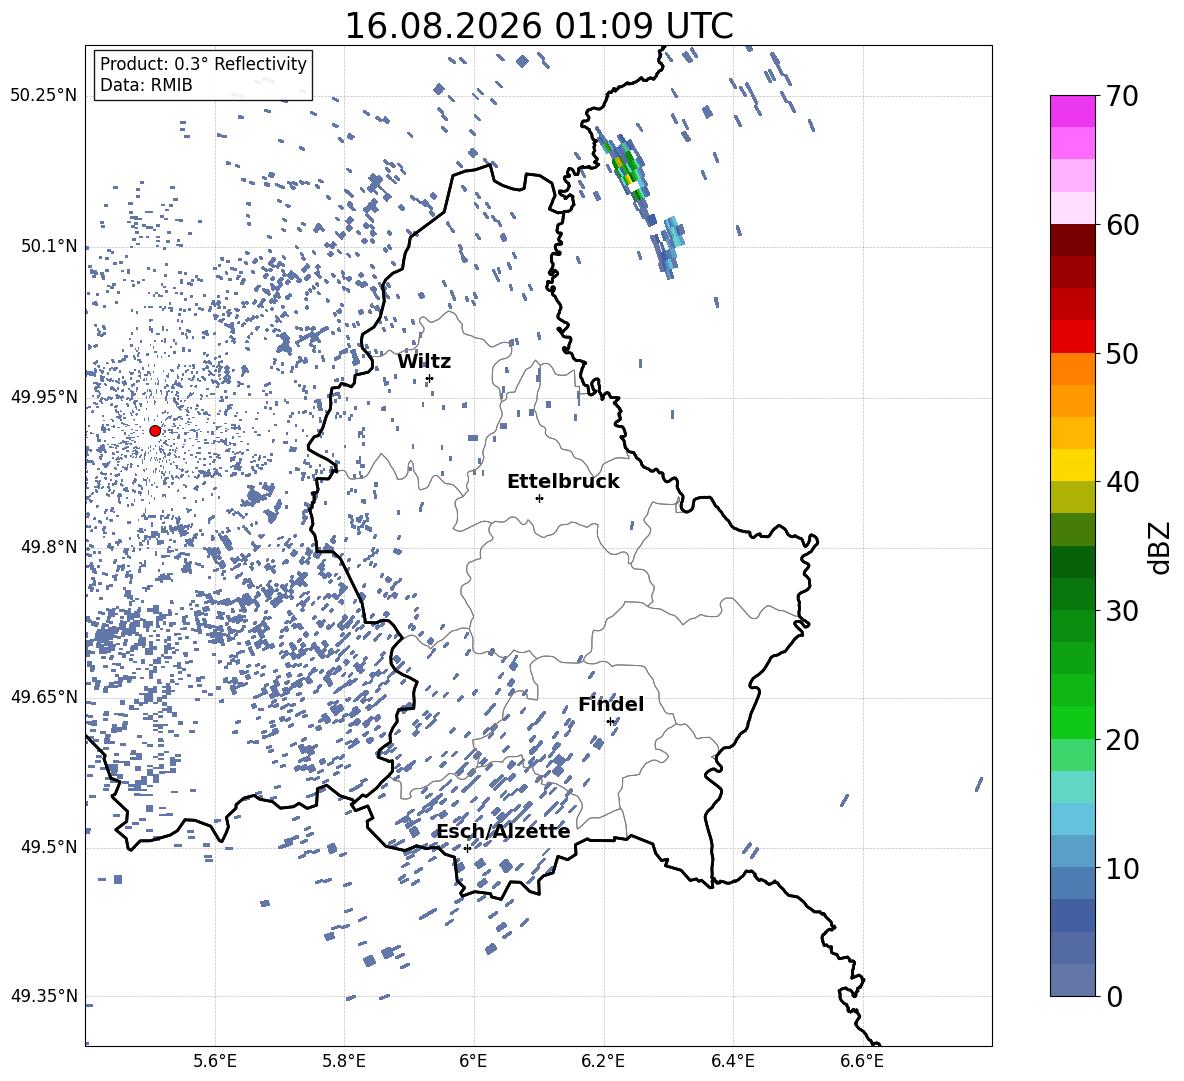The height and width of the screenshot is (1081, 1184).
Task: Click the Wiltz station cross marker
Action: [x=430, y=378]
